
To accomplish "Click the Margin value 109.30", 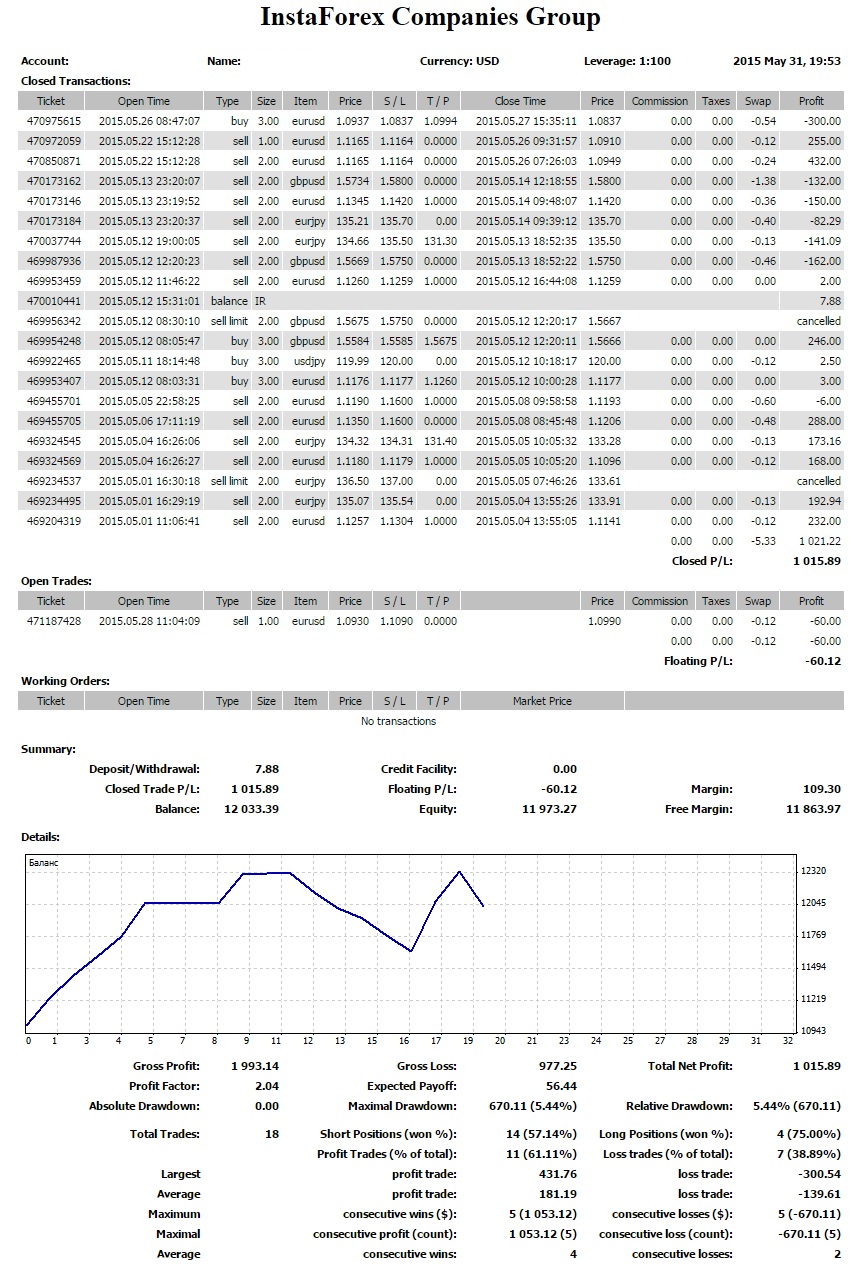I will [822, 789].
